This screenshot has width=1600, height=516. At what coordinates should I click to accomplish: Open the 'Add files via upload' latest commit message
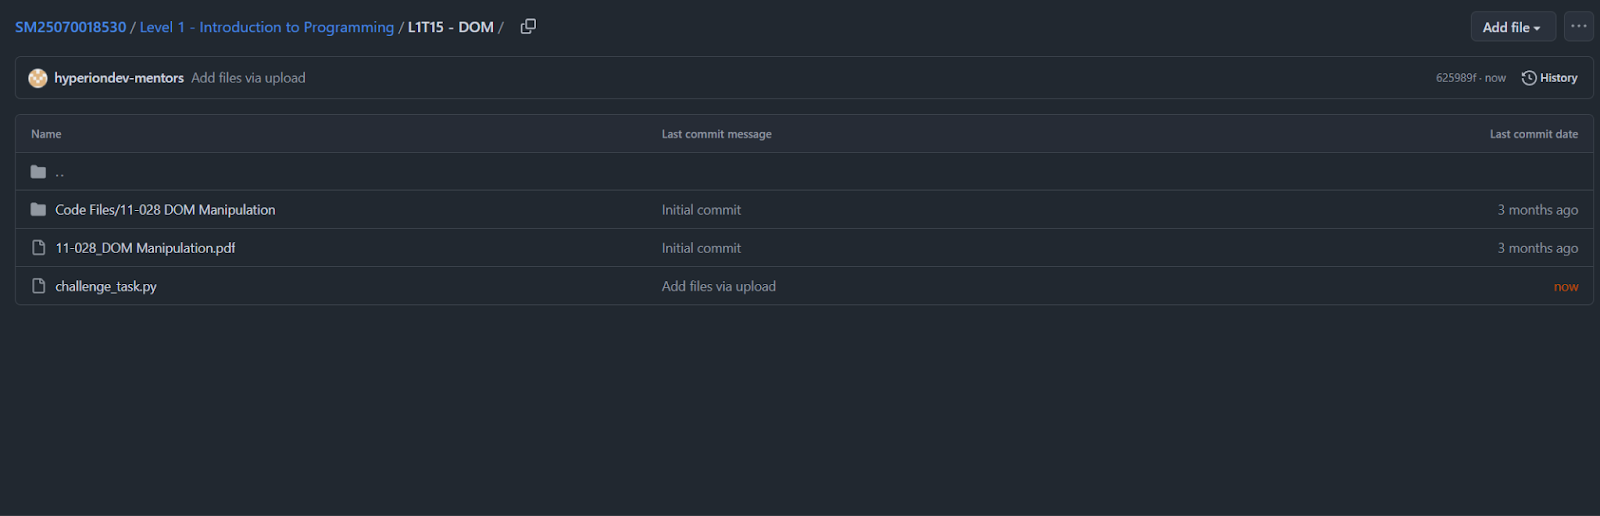point(248,78)
